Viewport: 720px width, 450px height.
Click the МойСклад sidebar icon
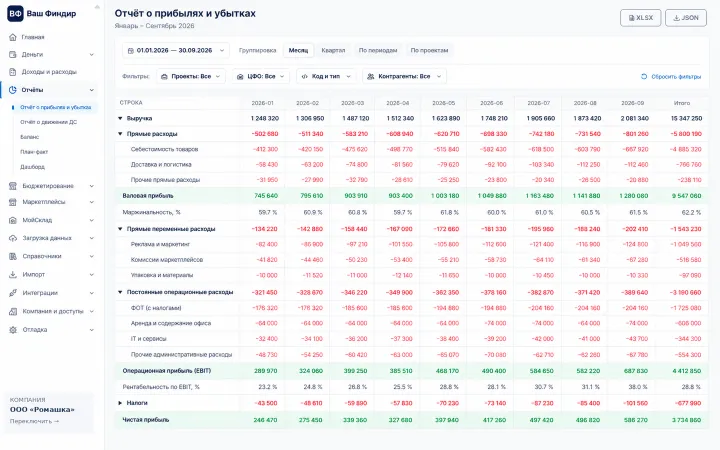13,220
